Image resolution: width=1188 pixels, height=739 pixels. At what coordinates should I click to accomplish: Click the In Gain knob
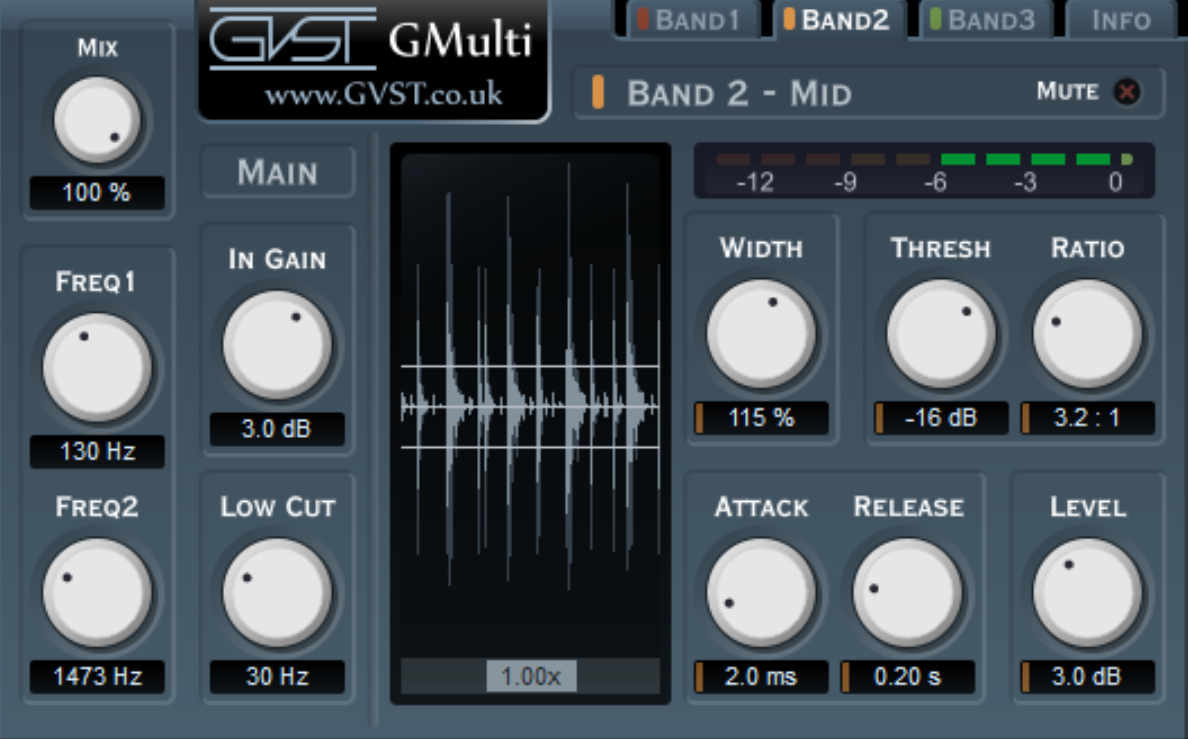[x=277, y=345]
